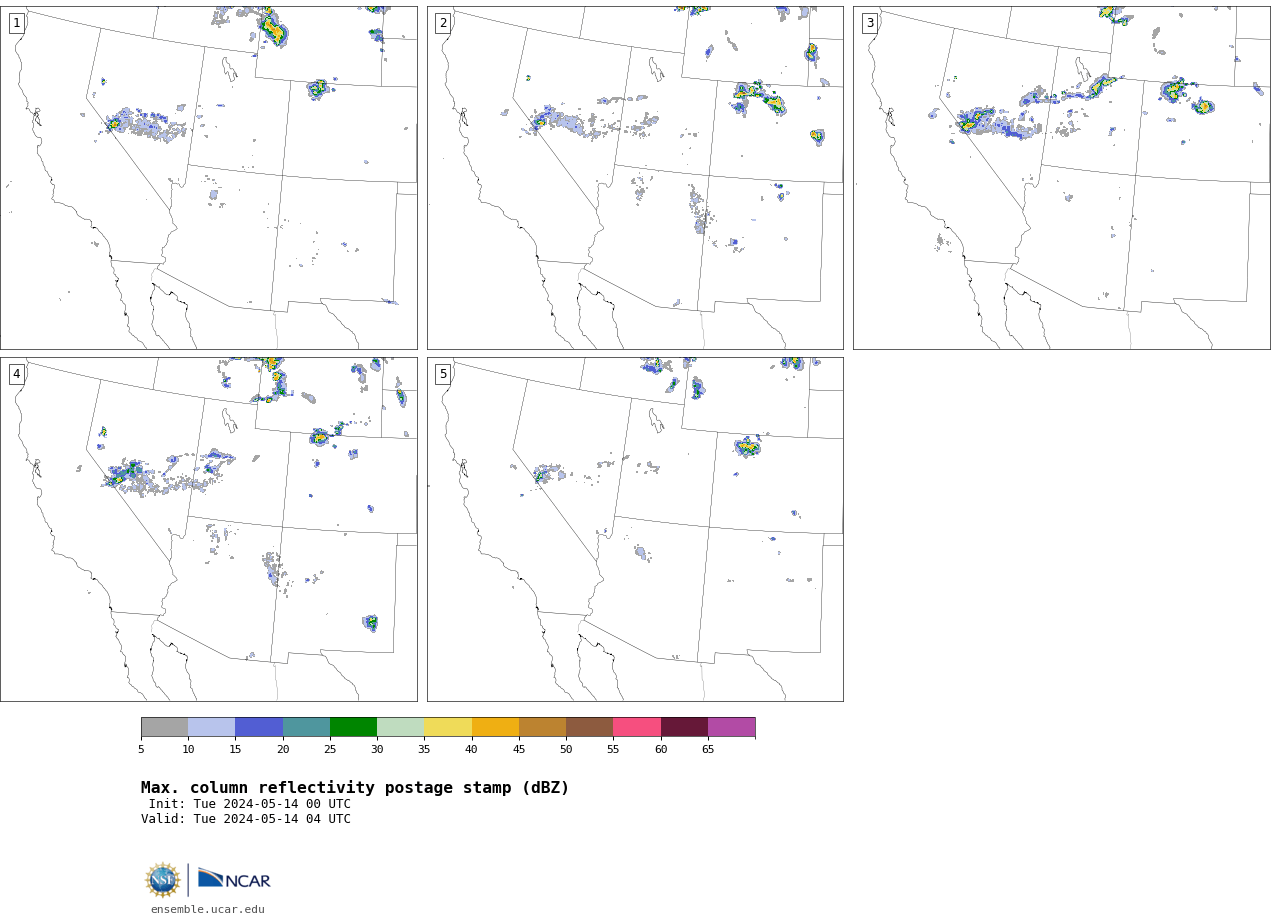This screenshot has height=920, width=1280.
Task: Click the panel number label 5
Action: (443, 374)
